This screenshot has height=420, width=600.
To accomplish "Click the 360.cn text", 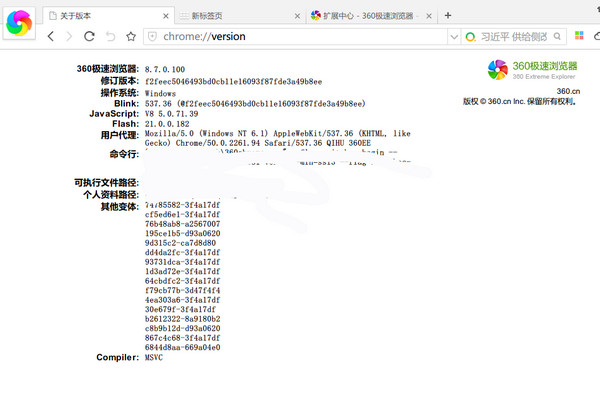I will tap(568, 91).
